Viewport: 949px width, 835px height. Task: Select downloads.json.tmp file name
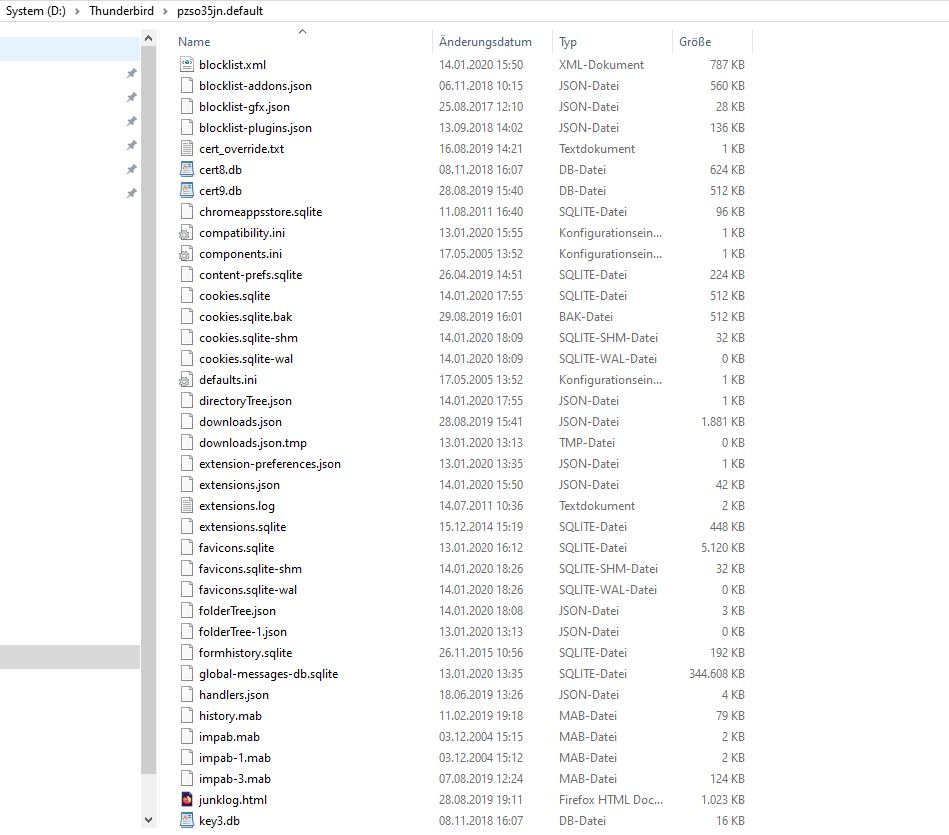pyautogui.click(x=252, y=443)
